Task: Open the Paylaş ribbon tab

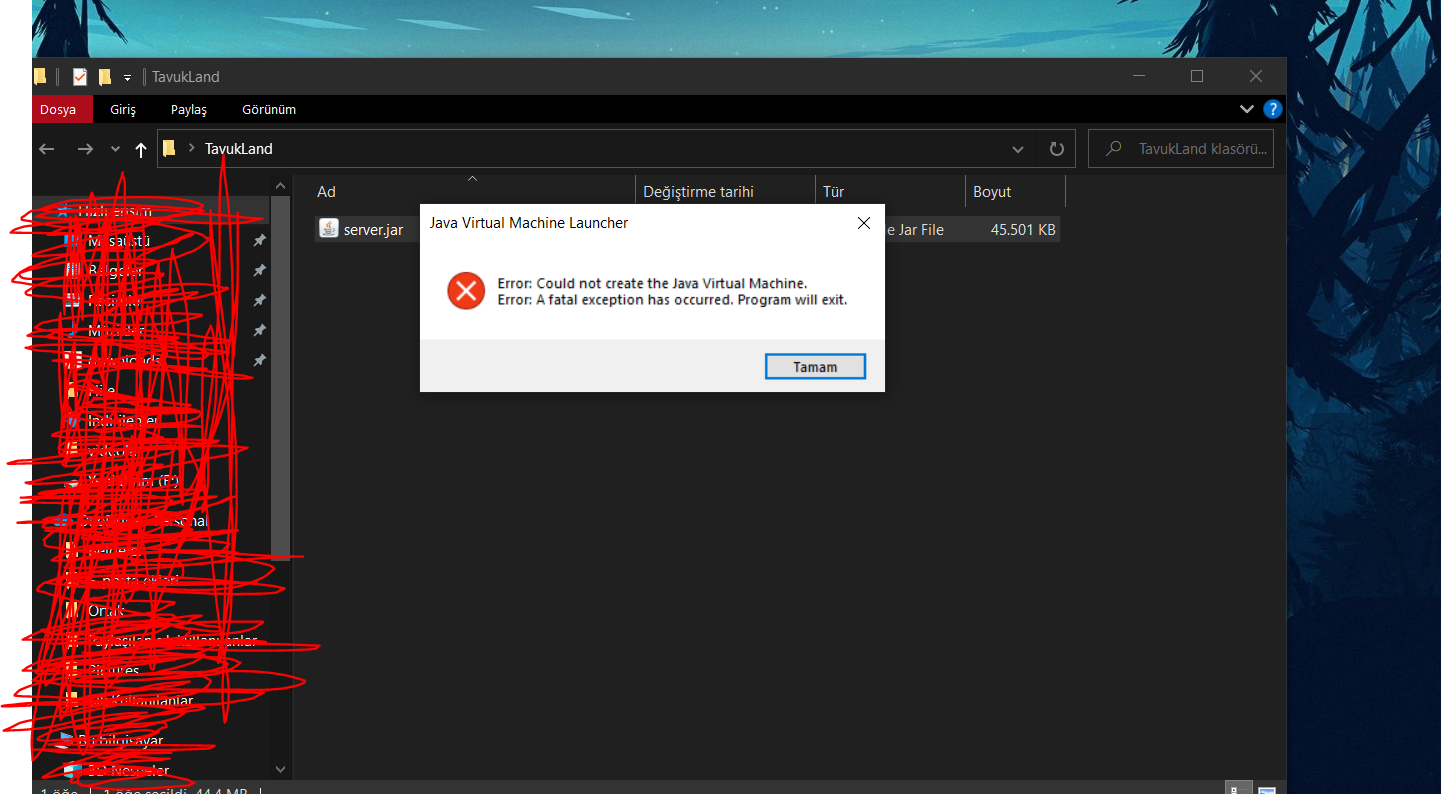Action: (188, 109)
